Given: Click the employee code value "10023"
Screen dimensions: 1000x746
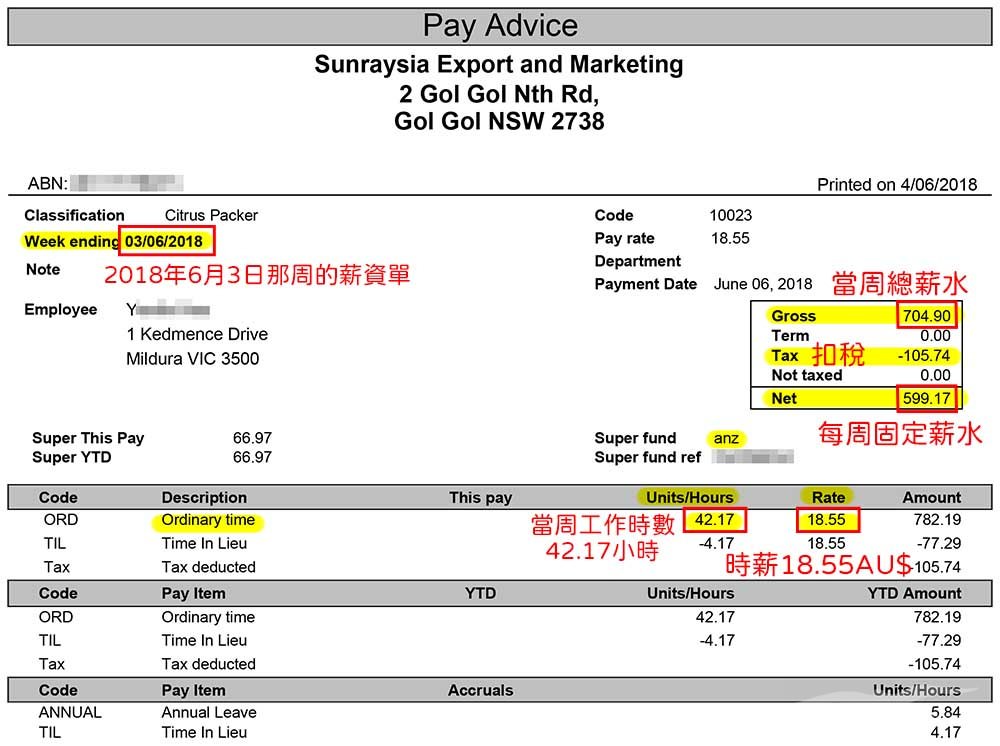Looking at the screenshot, I should (731, 215).
